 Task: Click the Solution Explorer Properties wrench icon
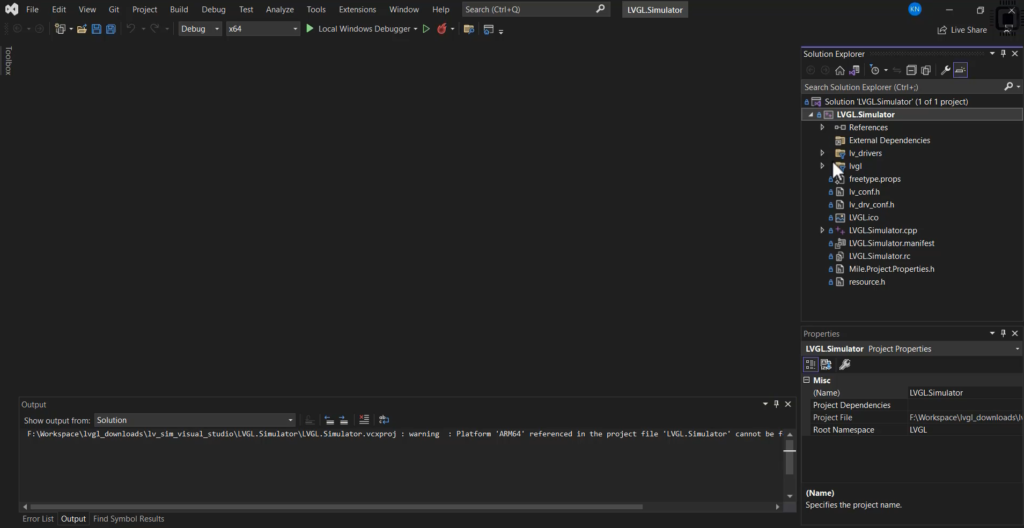pyautogui.click(x=945, y=70)
